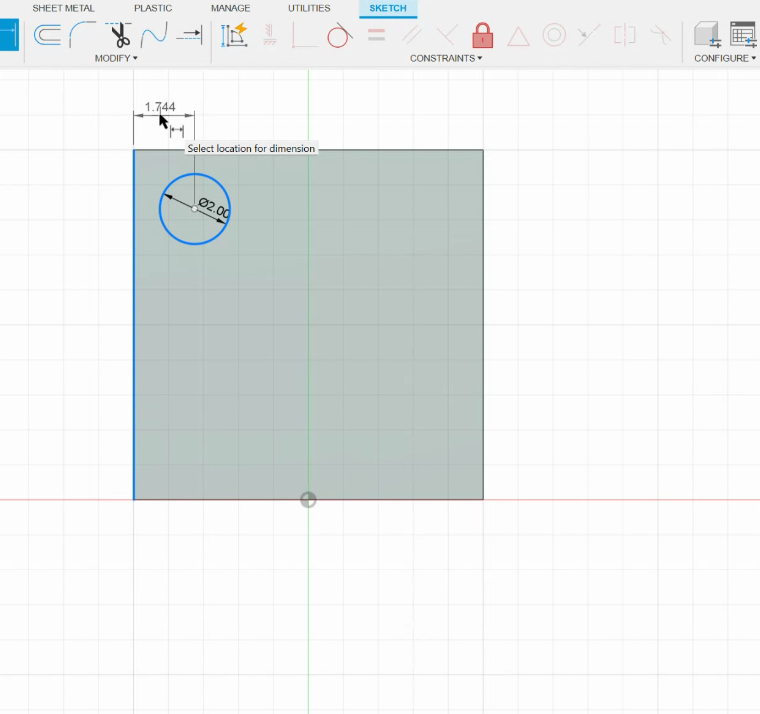Switch to the SHEET METAL tab
This screenshot has width=760, height=714.
click(63, 8)
